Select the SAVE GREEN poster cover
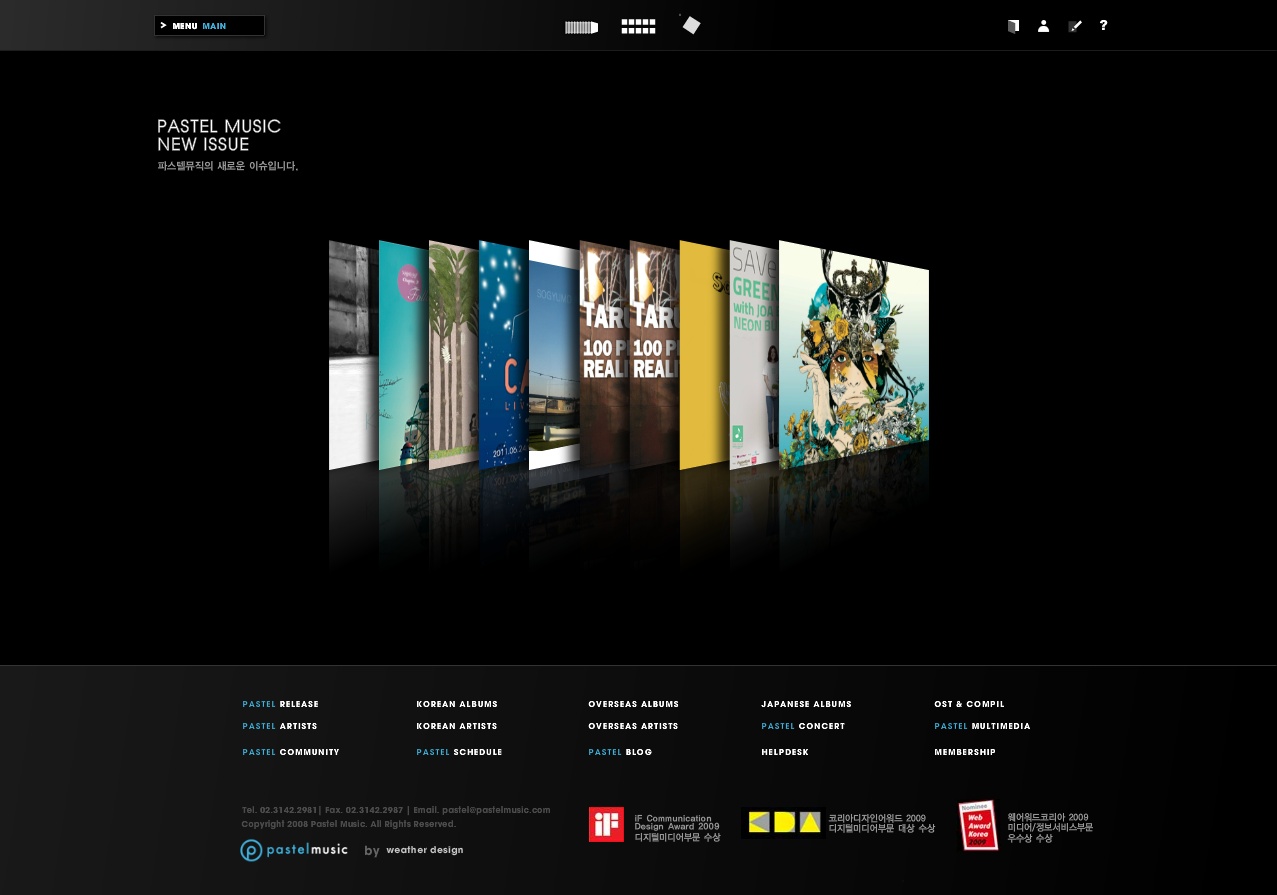 (754, 354)
